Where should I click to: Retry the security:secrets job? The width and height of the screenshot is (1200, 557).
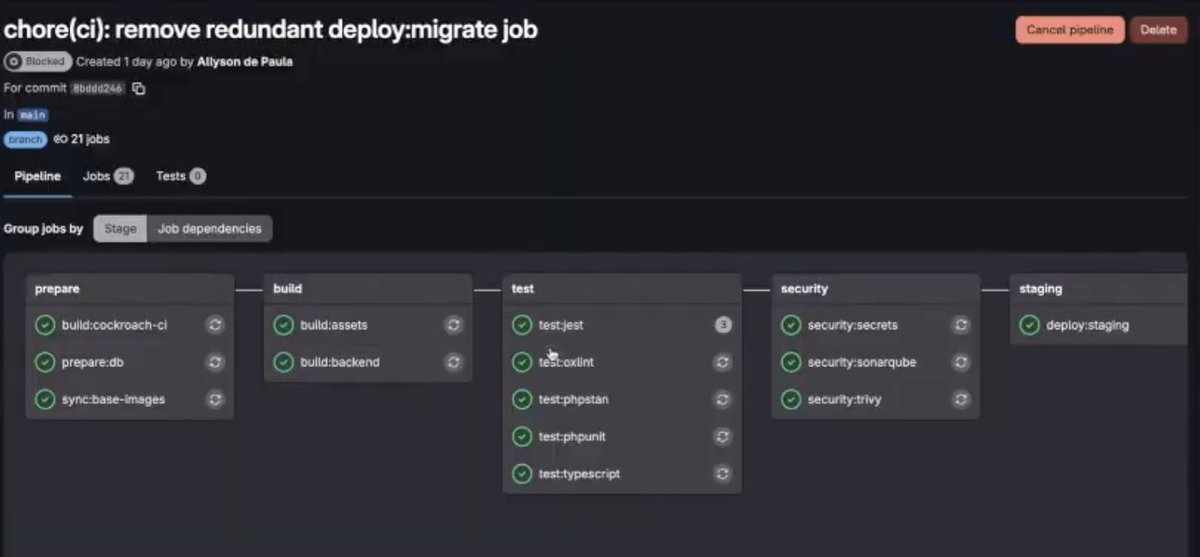961,325
